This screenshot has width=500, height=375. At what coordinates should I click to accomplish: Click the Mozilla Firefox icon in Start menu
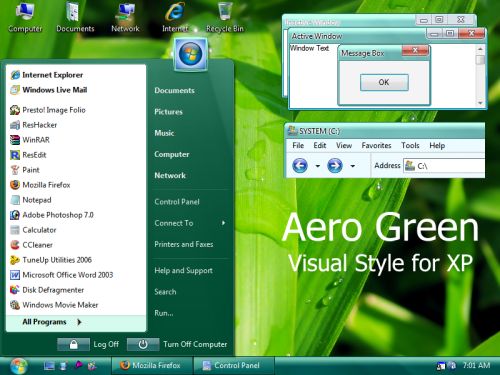pos(15,185)
